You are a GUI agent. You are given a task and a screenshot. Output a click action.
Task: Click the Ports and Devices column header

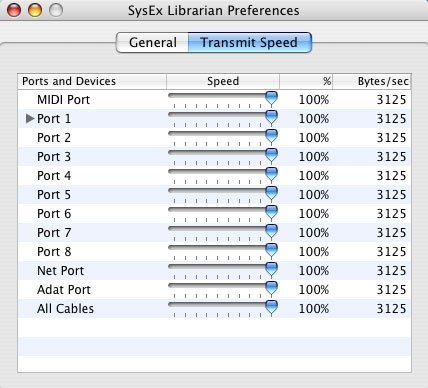coord(92,81)
